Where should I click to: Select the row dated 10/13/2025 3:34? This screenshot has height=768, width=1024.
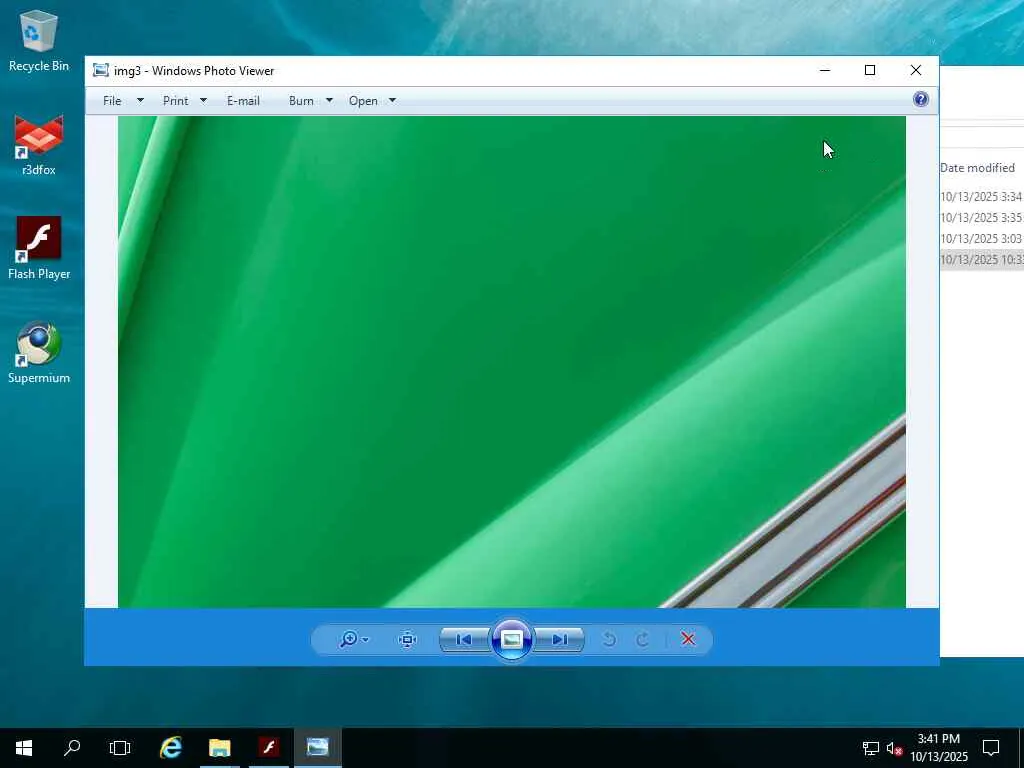coord(982,197)
